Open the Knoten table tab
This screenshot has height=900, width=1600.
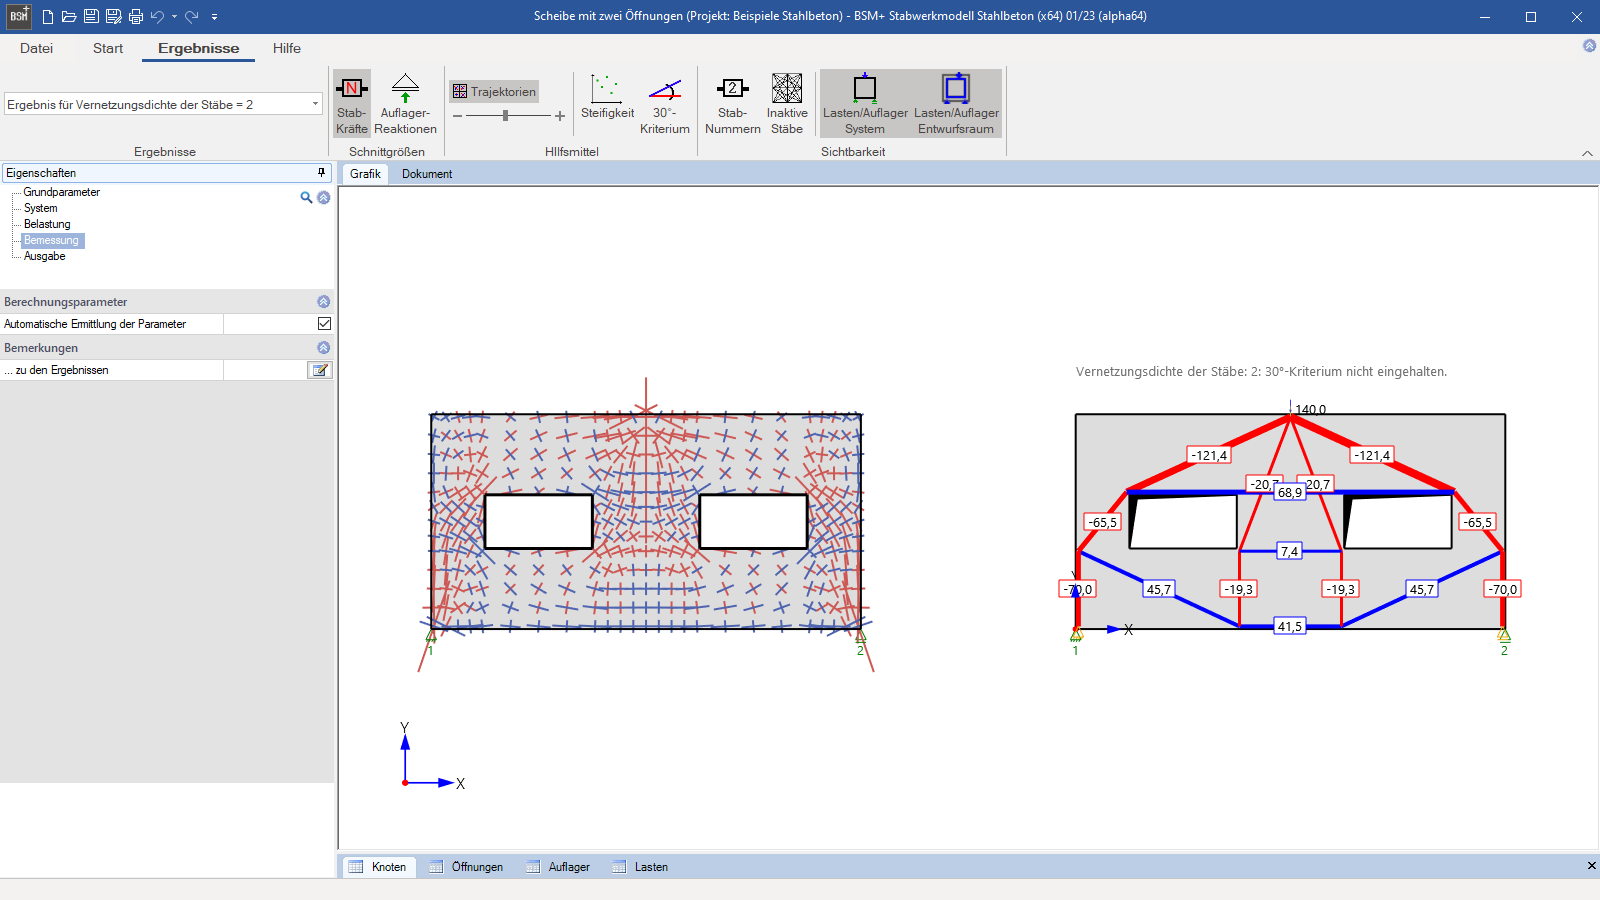click(x=380, y=867)
